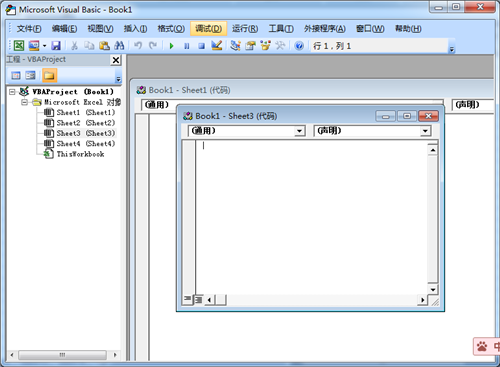This screenshot has height=367, width=500.
Task: Click the Reset stop icon
Action: [x=201, y=46]
